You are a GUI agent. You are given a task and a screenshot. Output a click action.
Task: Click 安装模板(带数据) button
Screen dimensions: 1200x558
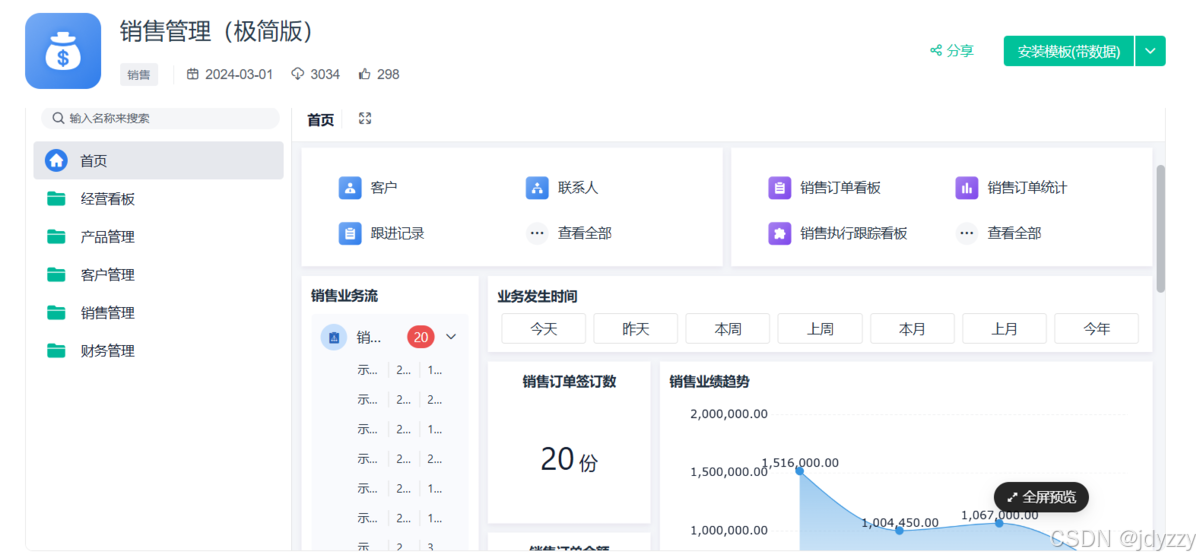pos(1069,51)
